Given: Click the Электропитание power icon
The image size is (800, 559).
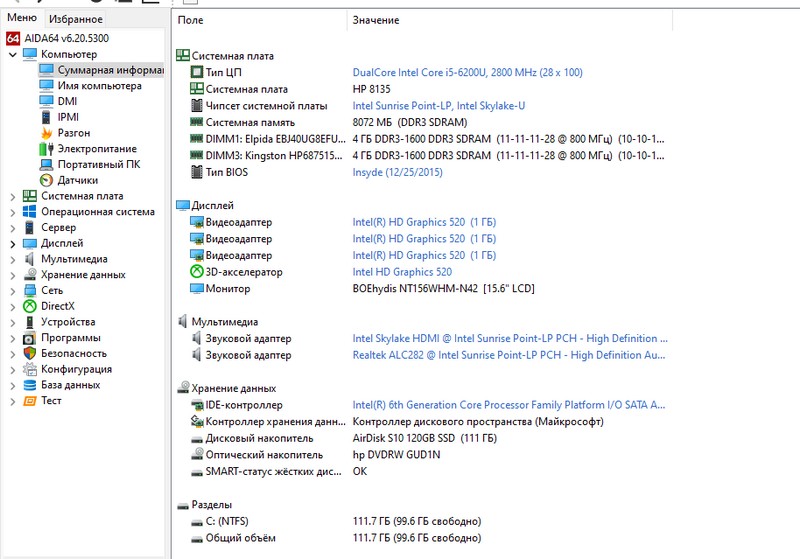Looking at the screenshot, I should pos(46,149).
